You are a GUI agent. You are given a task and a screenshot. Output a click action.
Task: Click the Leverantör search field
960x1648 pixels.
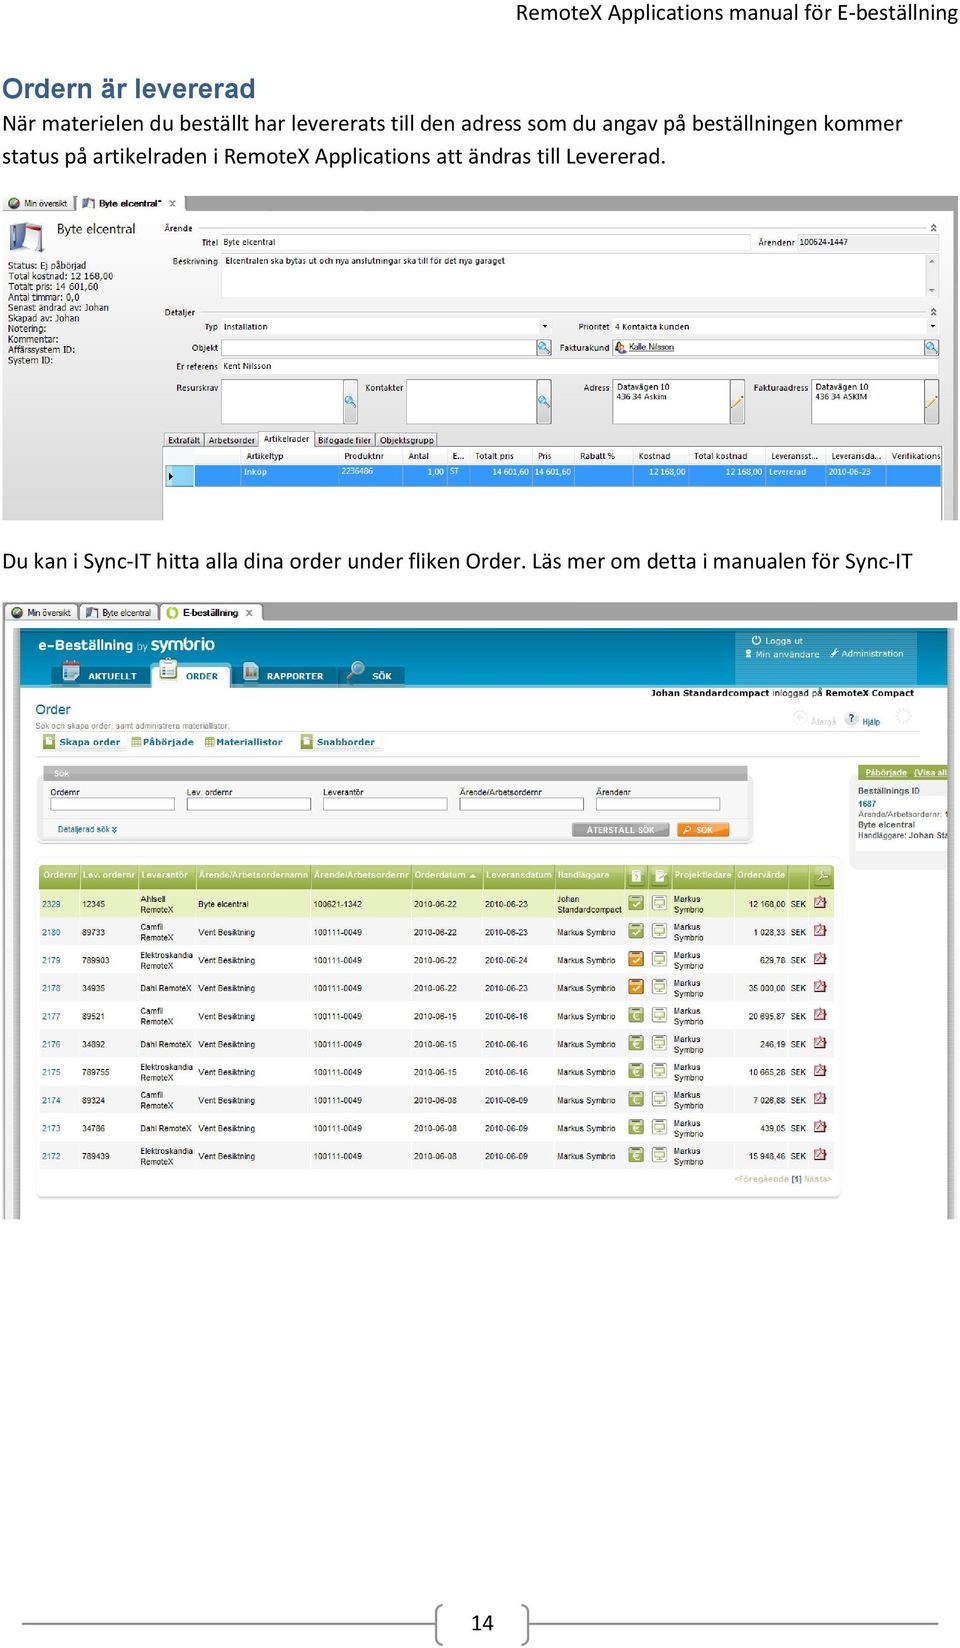(385, 804)
